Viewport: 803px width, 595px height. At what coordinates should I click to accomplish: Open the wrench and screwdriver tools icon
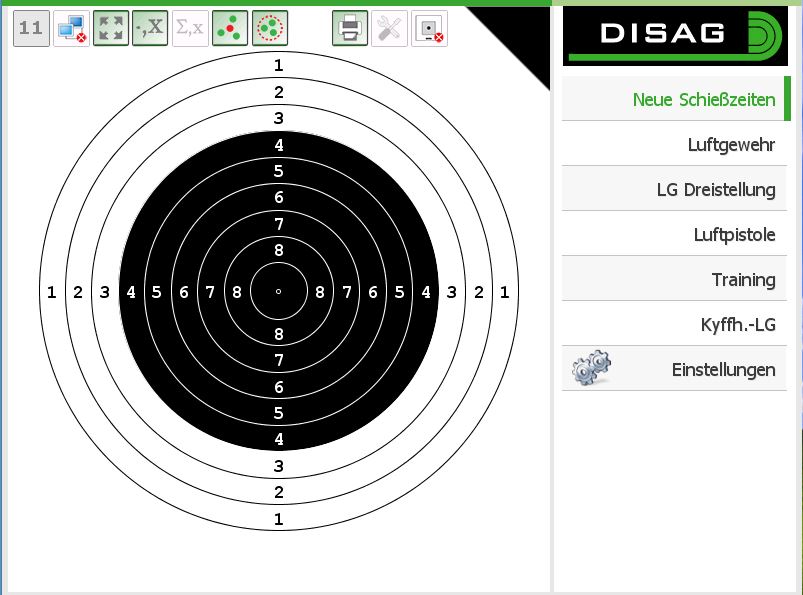tap(389, 28)
